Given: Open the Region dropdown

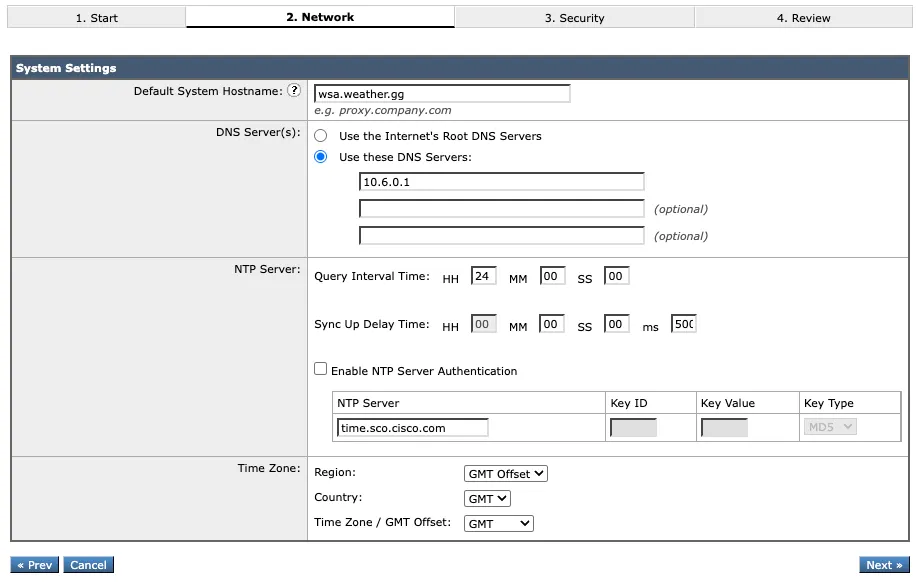Looking at the screenshot, I should 505,474.
